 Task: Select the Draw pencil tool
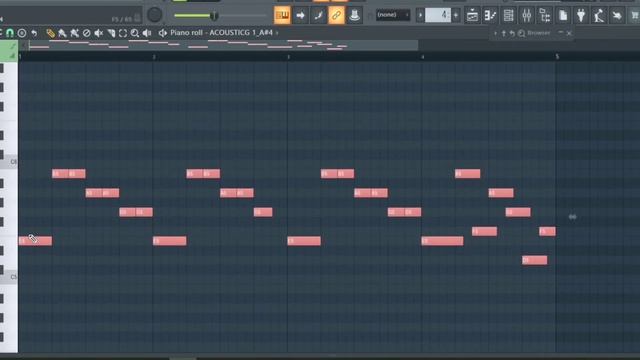pyautogui.click(x=50, y=33)
